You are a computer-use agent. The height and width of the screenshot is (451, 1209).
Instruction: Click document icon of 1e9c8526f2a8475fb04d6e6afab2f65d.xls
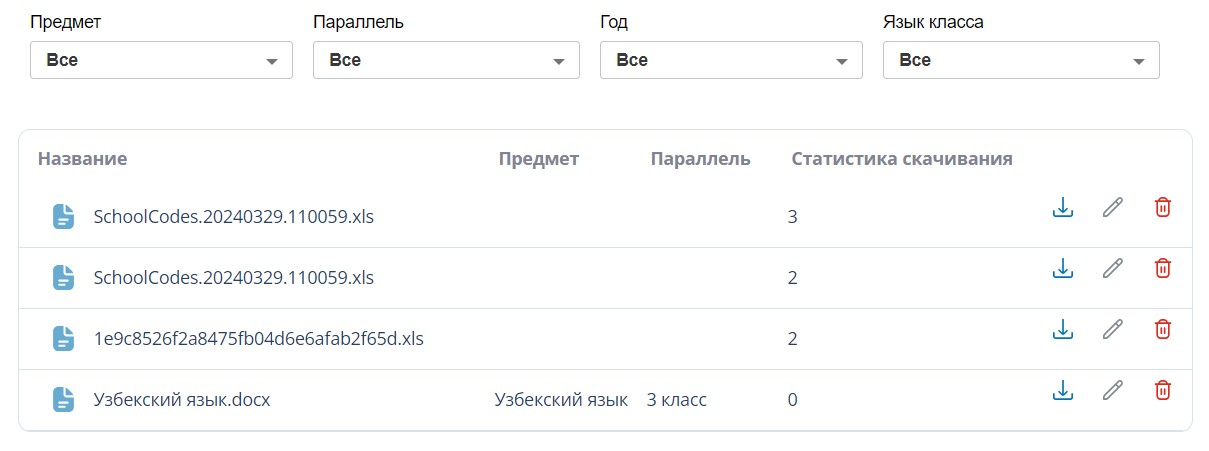pyautogui.click(x=64, y=339)
